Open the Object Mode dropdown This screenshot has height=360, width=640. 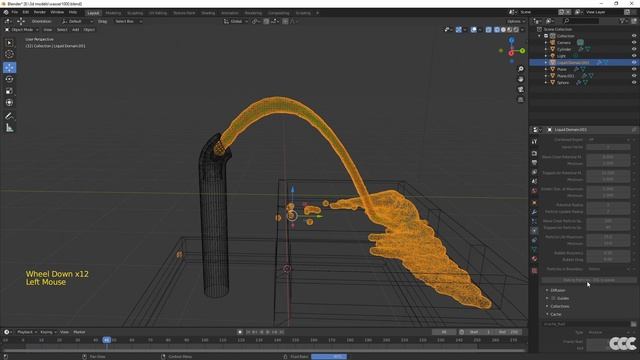point(22,29)
